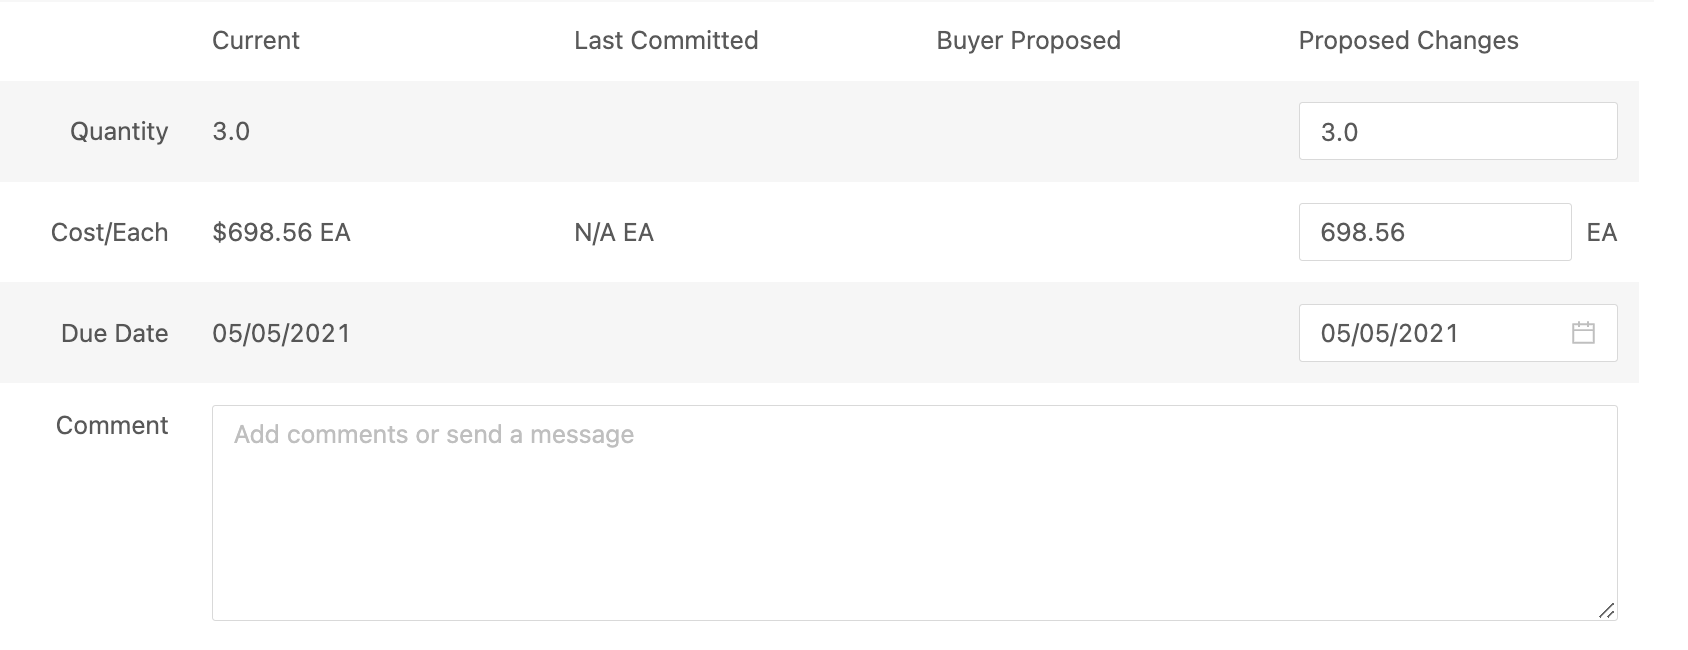
Task: Click the Due Date row label
Action: pyautogui.click(x=114, y=333)
